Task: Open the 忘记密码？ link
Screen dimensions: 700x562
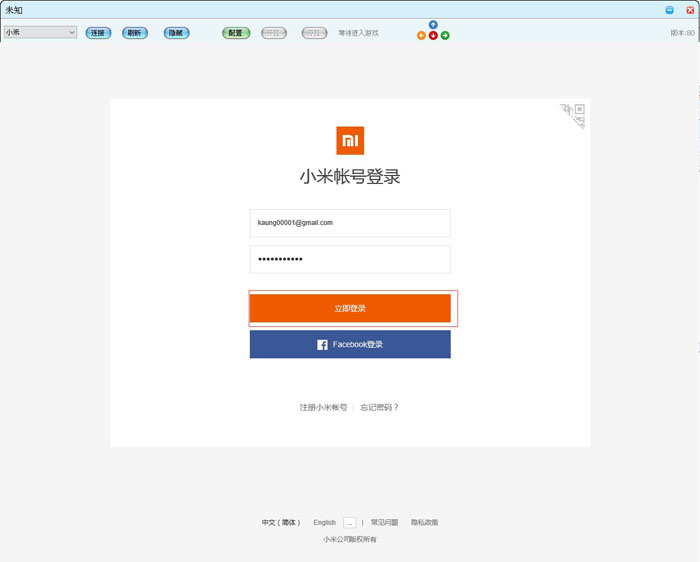Action: [380, 407]
